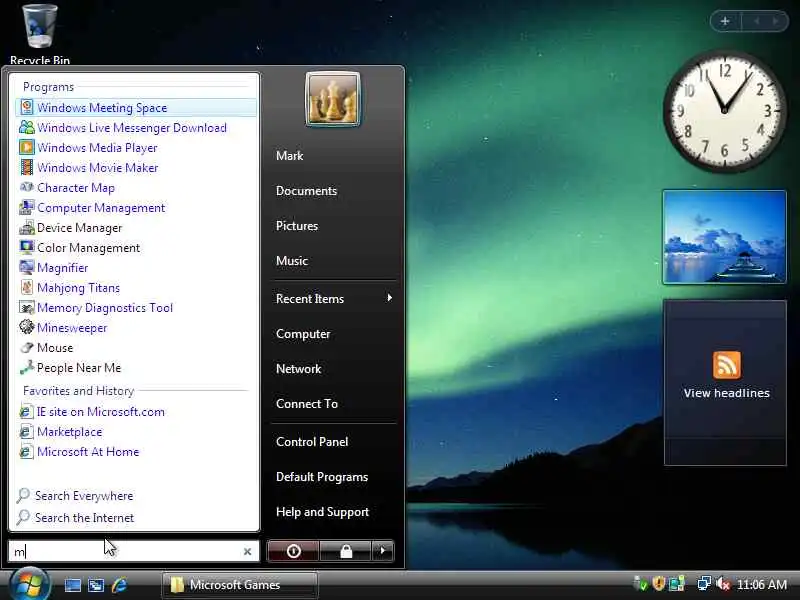Click the security shield tray icon
The image size is (800, 600).
pyautogui.click(x=659, y=583)
